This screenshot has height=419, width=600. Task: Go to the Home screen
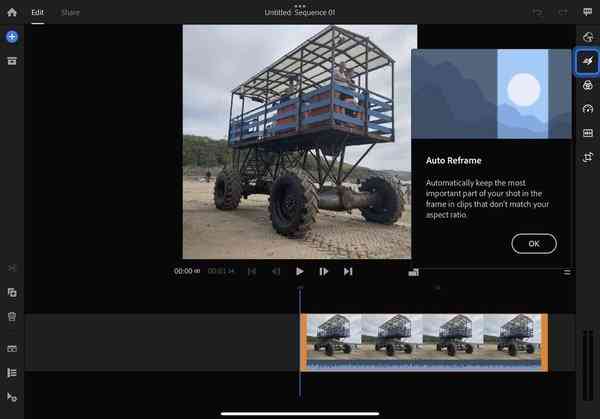point(12,12)
